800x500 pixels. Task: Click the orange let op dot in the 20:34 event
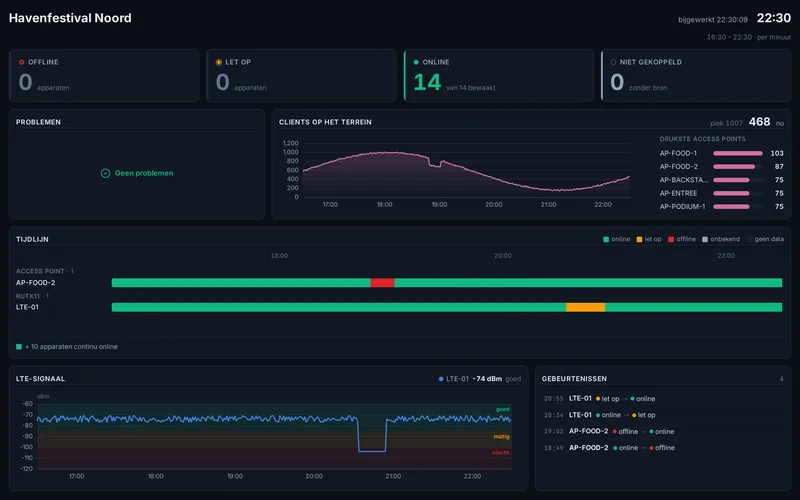click(x=634, y=415)
